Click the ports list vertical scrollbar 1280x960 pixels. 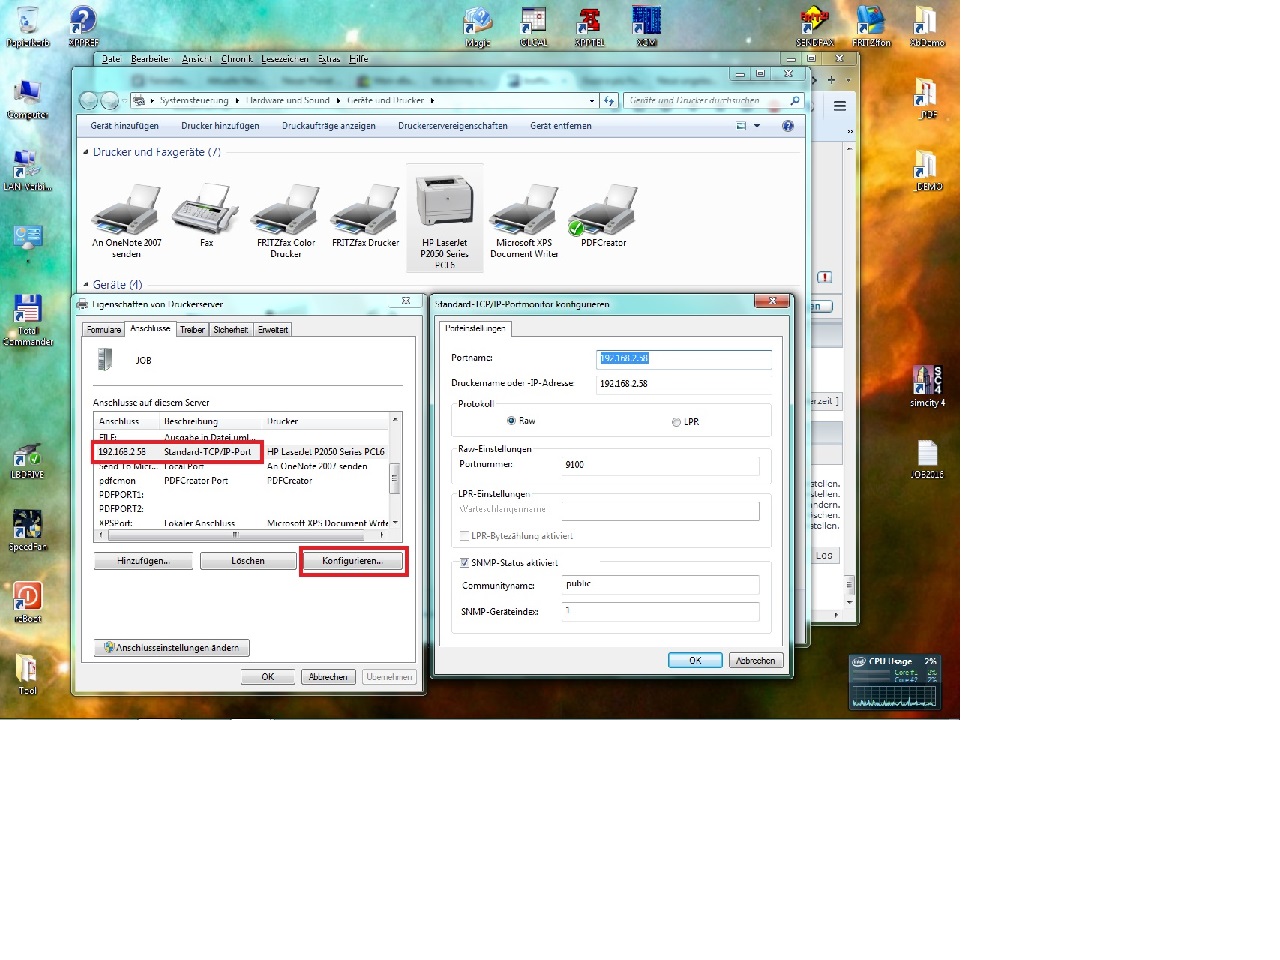pos(395,471)
